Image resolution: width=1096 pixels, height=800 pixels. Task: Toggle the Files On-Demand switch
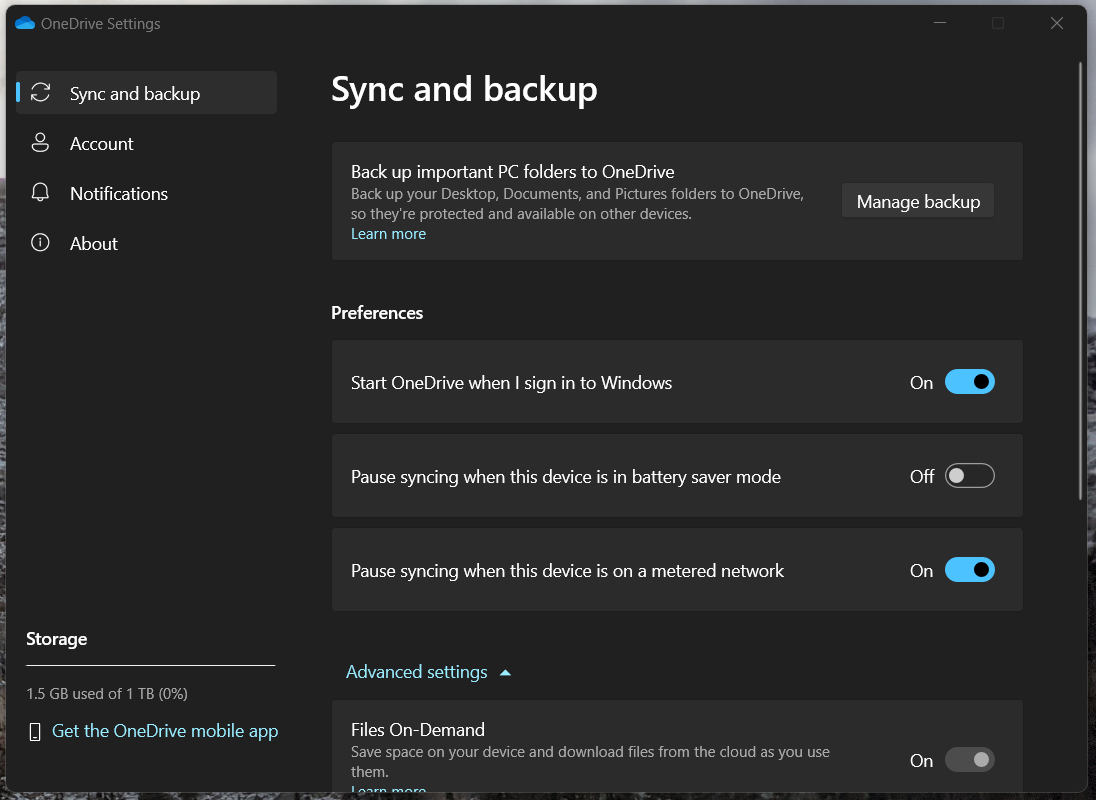pyautogui.click(x=969, y=759)
